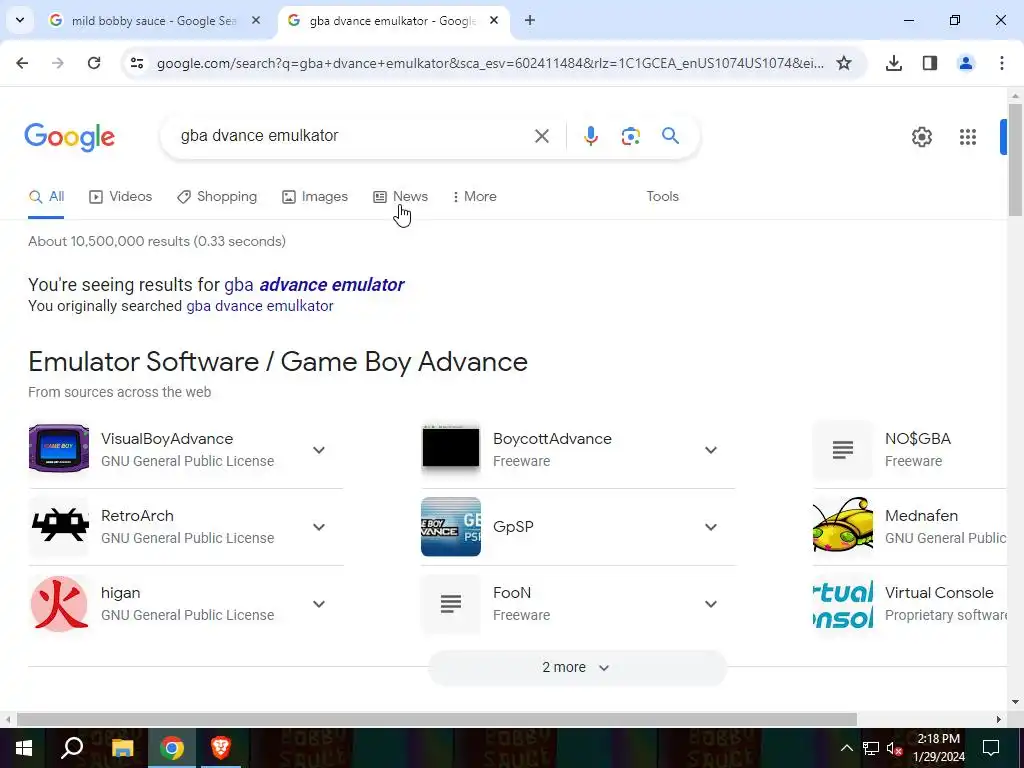
Task: View site information icon in address bar
Action: (x=136, y=63)
